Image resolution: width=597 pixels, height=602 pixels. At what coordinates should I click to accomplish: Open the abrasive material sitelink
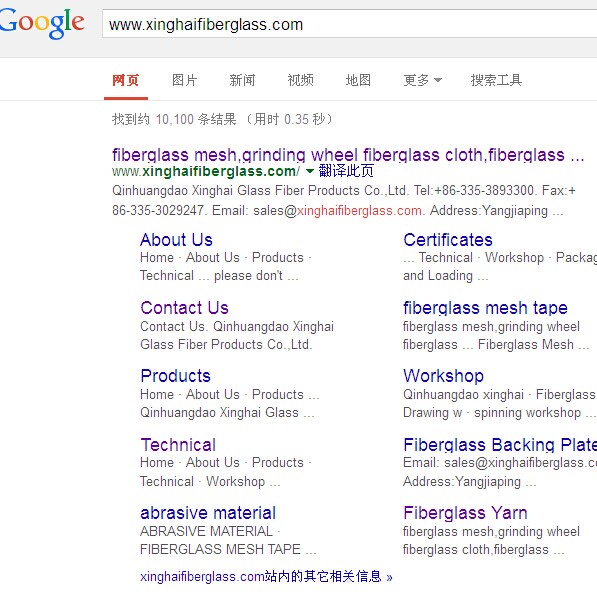click(x=208, y=513)
